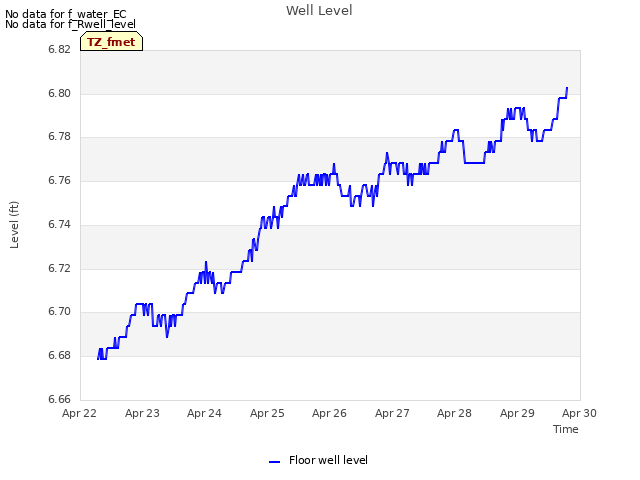640x480 pixels.
Task: Click the 6.82 y-axis tick label
Action: pyautogui.click(x=60, y=49)
